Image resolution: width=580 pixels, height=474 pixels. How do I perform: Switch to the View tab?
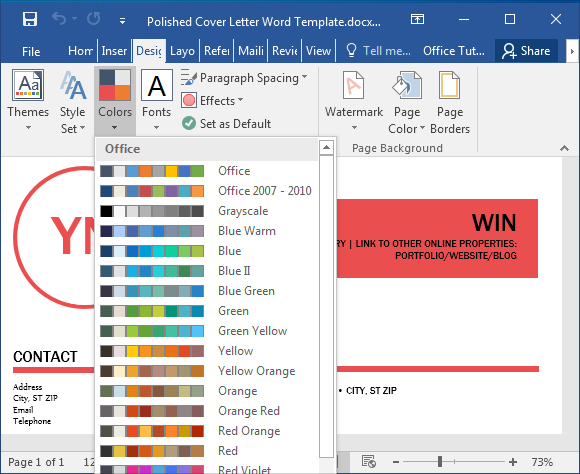pos(318,51)
